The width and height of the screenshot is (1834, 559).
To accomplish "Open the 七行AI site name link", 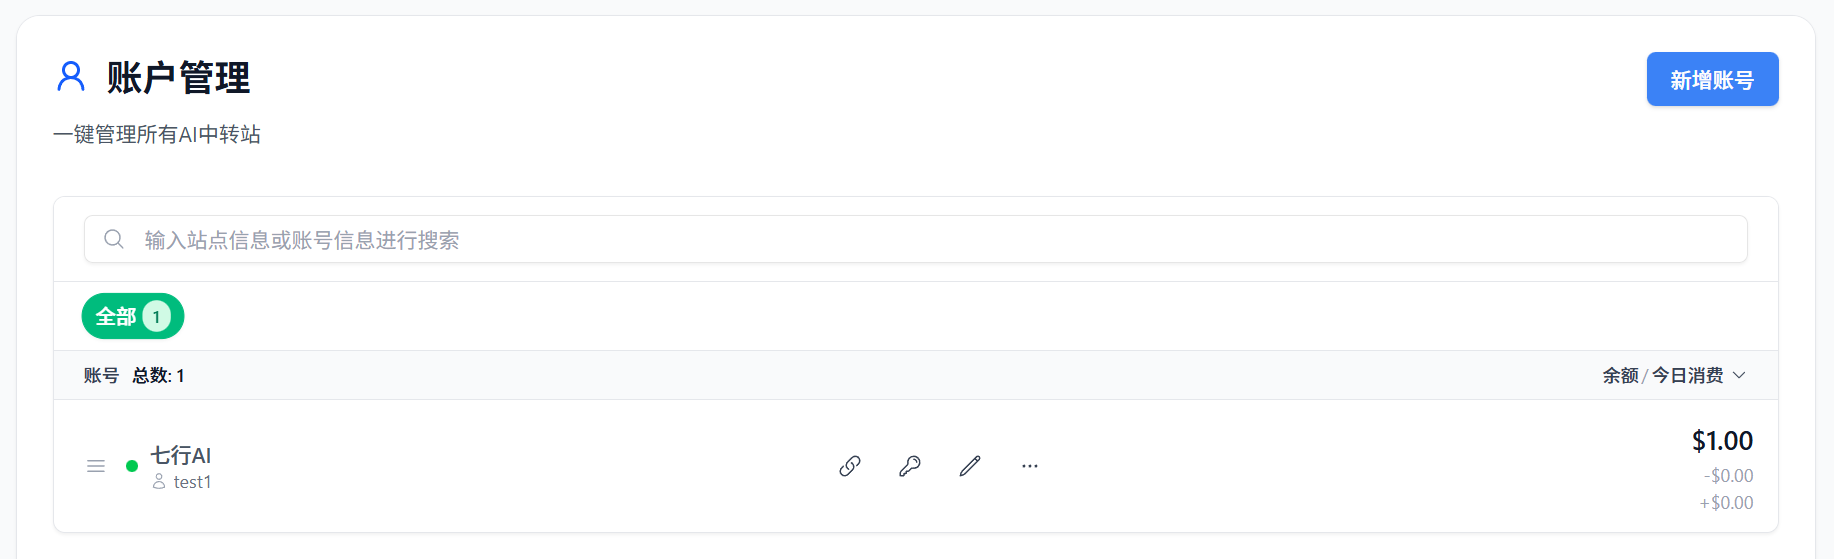I will click(181, 455).
